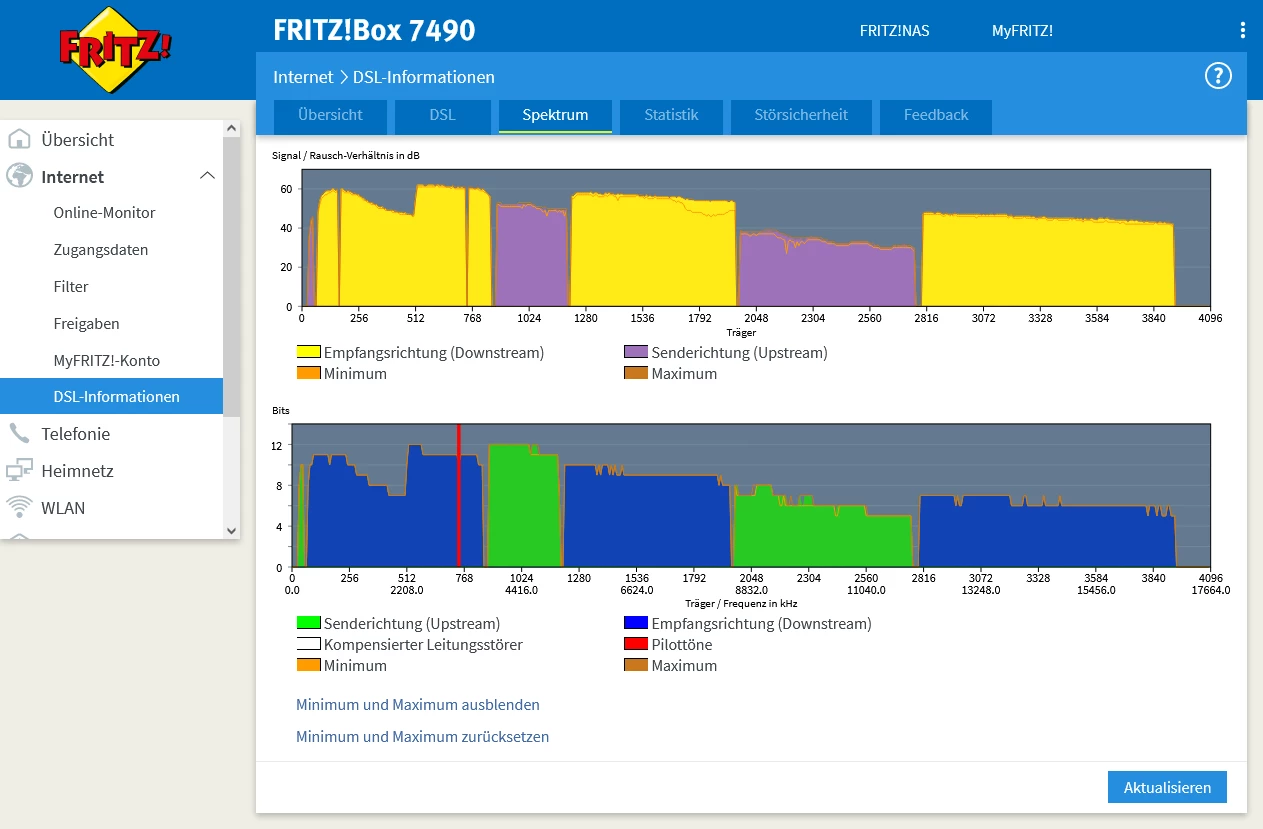Open the DSL tab

click(442, 115)
